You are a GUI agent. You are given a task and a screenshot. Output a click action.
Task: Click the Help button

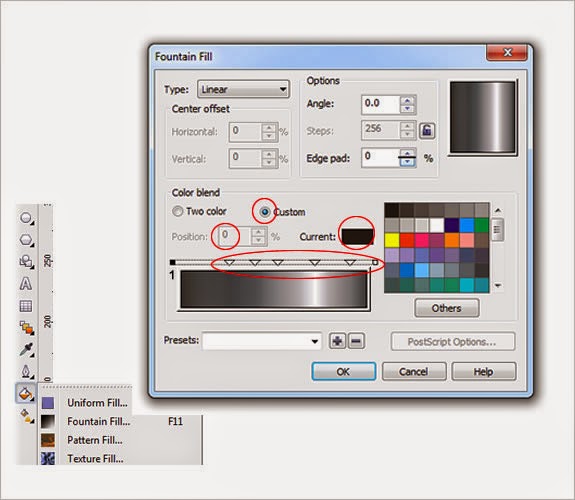point(484,372)
